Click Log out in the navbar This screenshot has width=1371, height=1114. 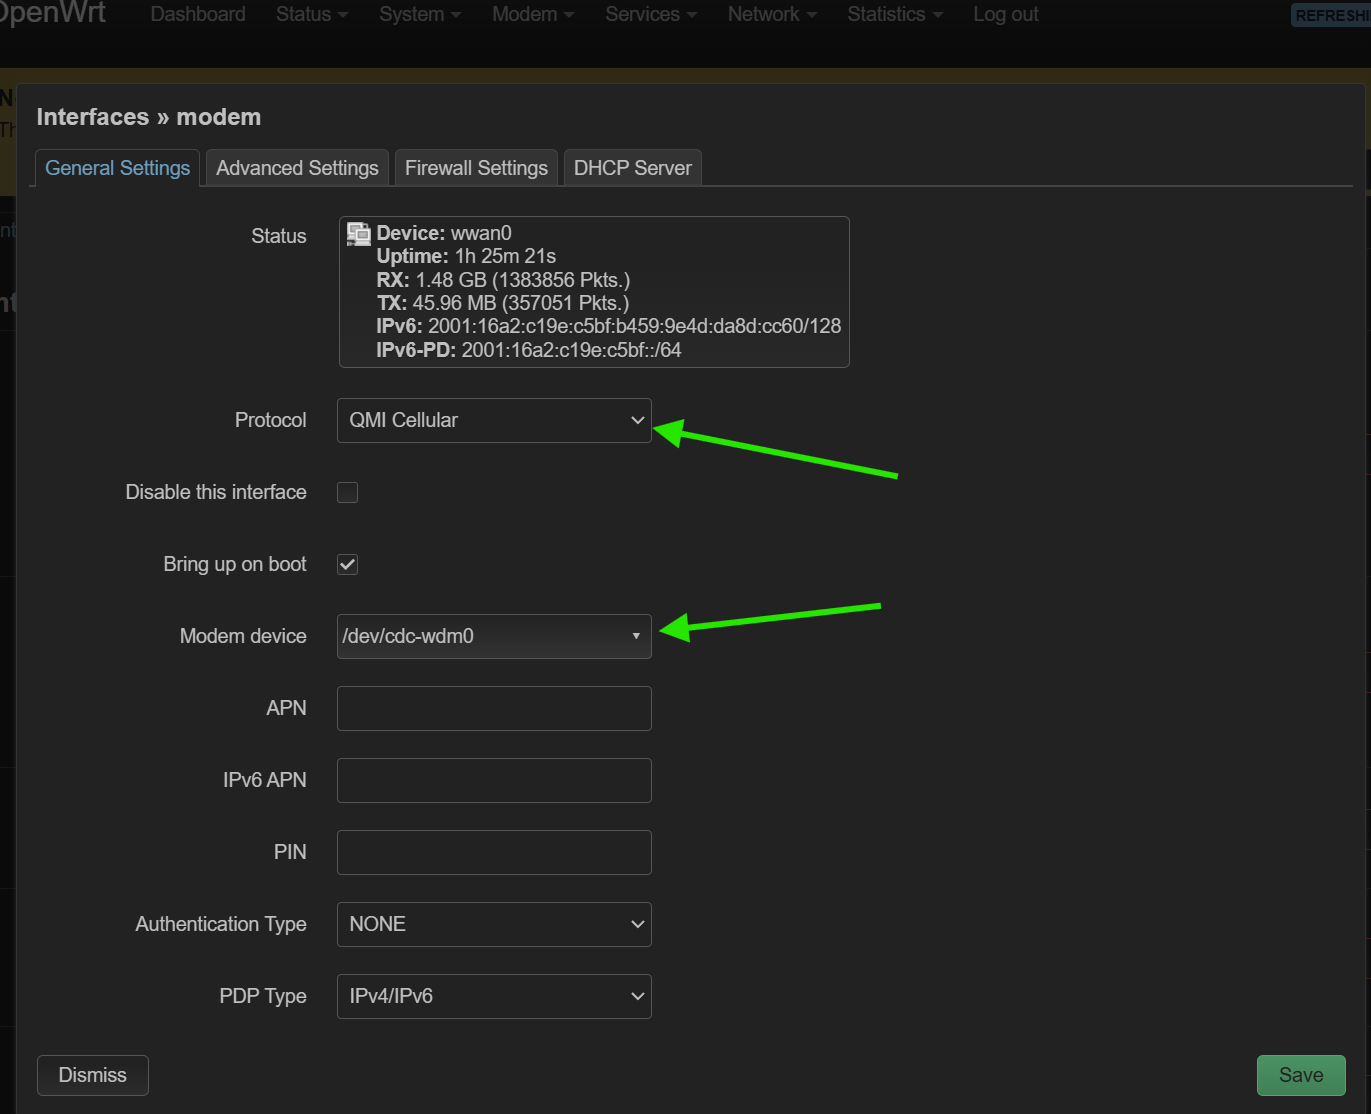coord(1006,14)
